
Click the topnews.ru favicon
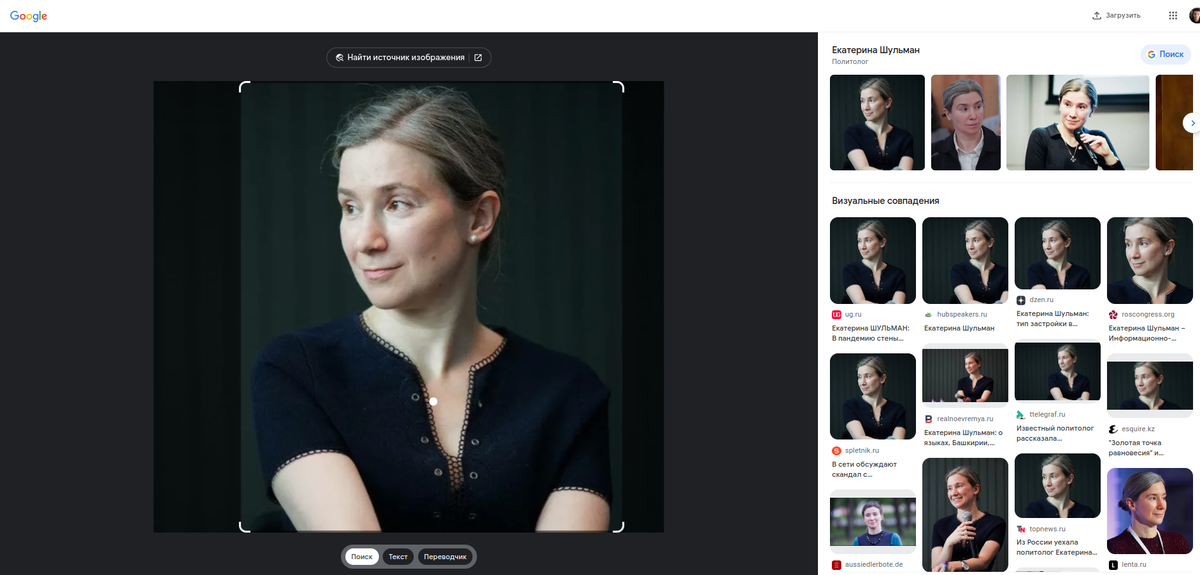click(1021, 529)
